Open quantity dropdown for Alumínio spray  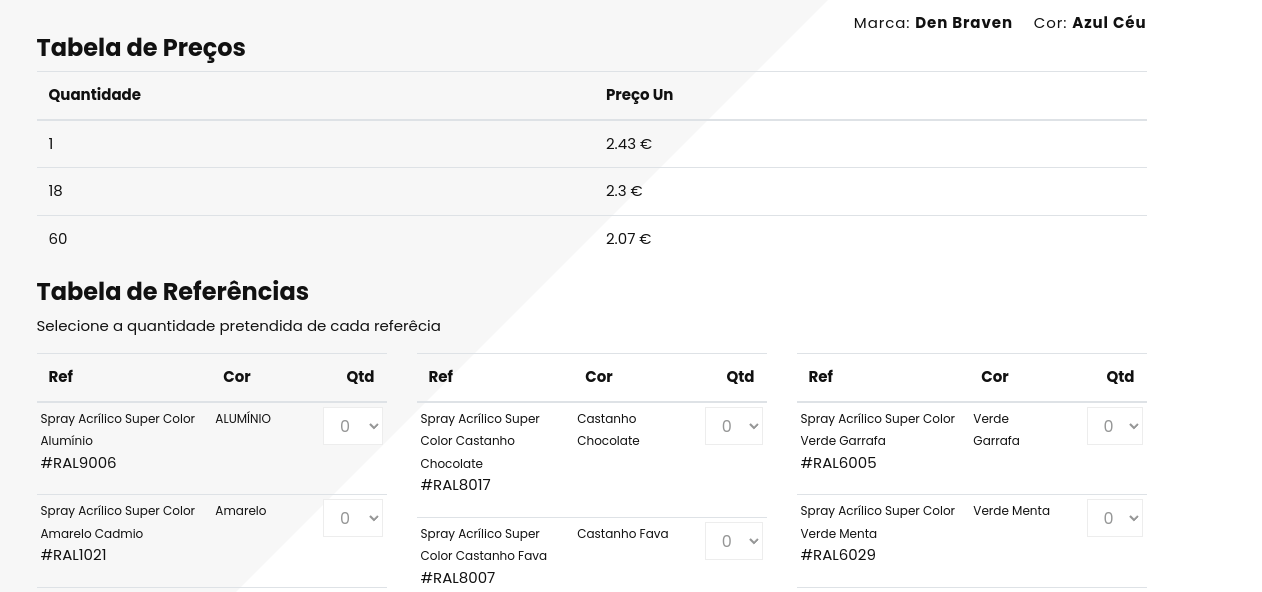click(x=353, y=426)
